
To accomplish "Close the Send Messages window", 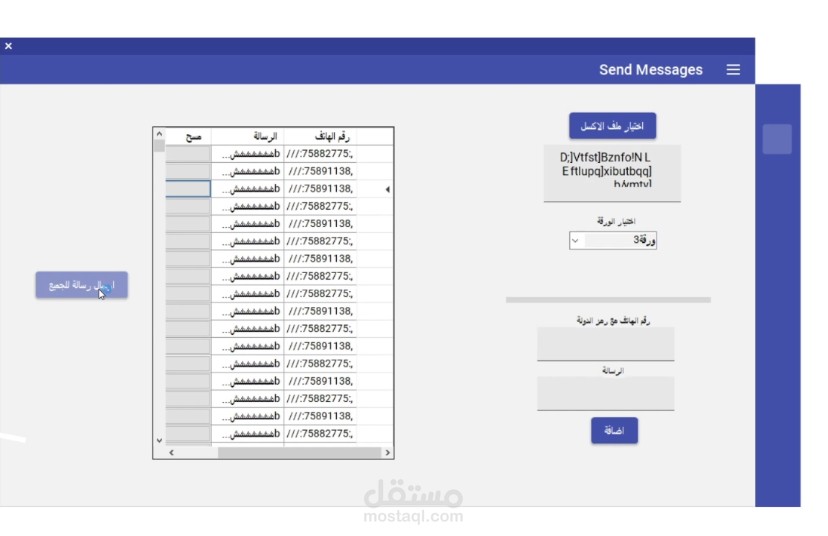I will point(8,46).
